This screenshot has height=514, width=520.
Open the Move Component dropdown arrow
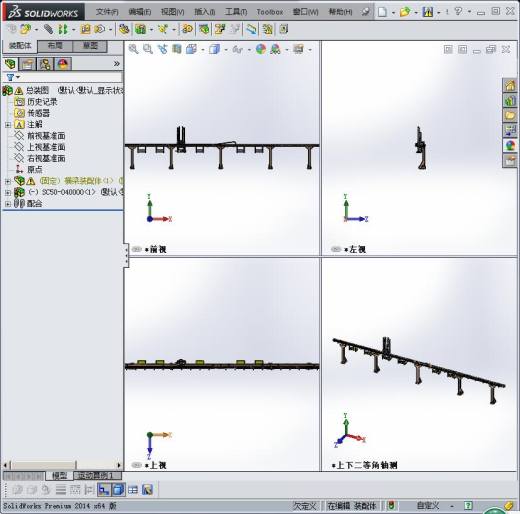(110, 30)
